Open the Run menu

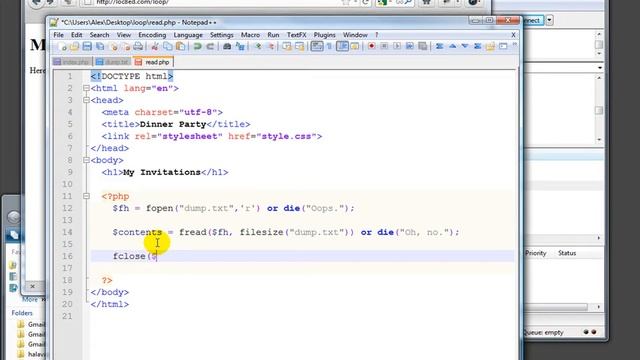pos(273,35)
